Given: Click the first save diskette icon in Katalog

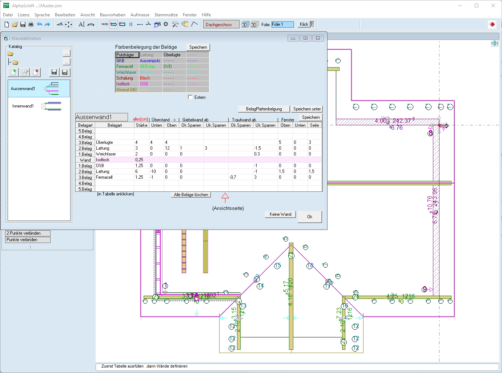Looking at the screenshot, I should (54, 72).
